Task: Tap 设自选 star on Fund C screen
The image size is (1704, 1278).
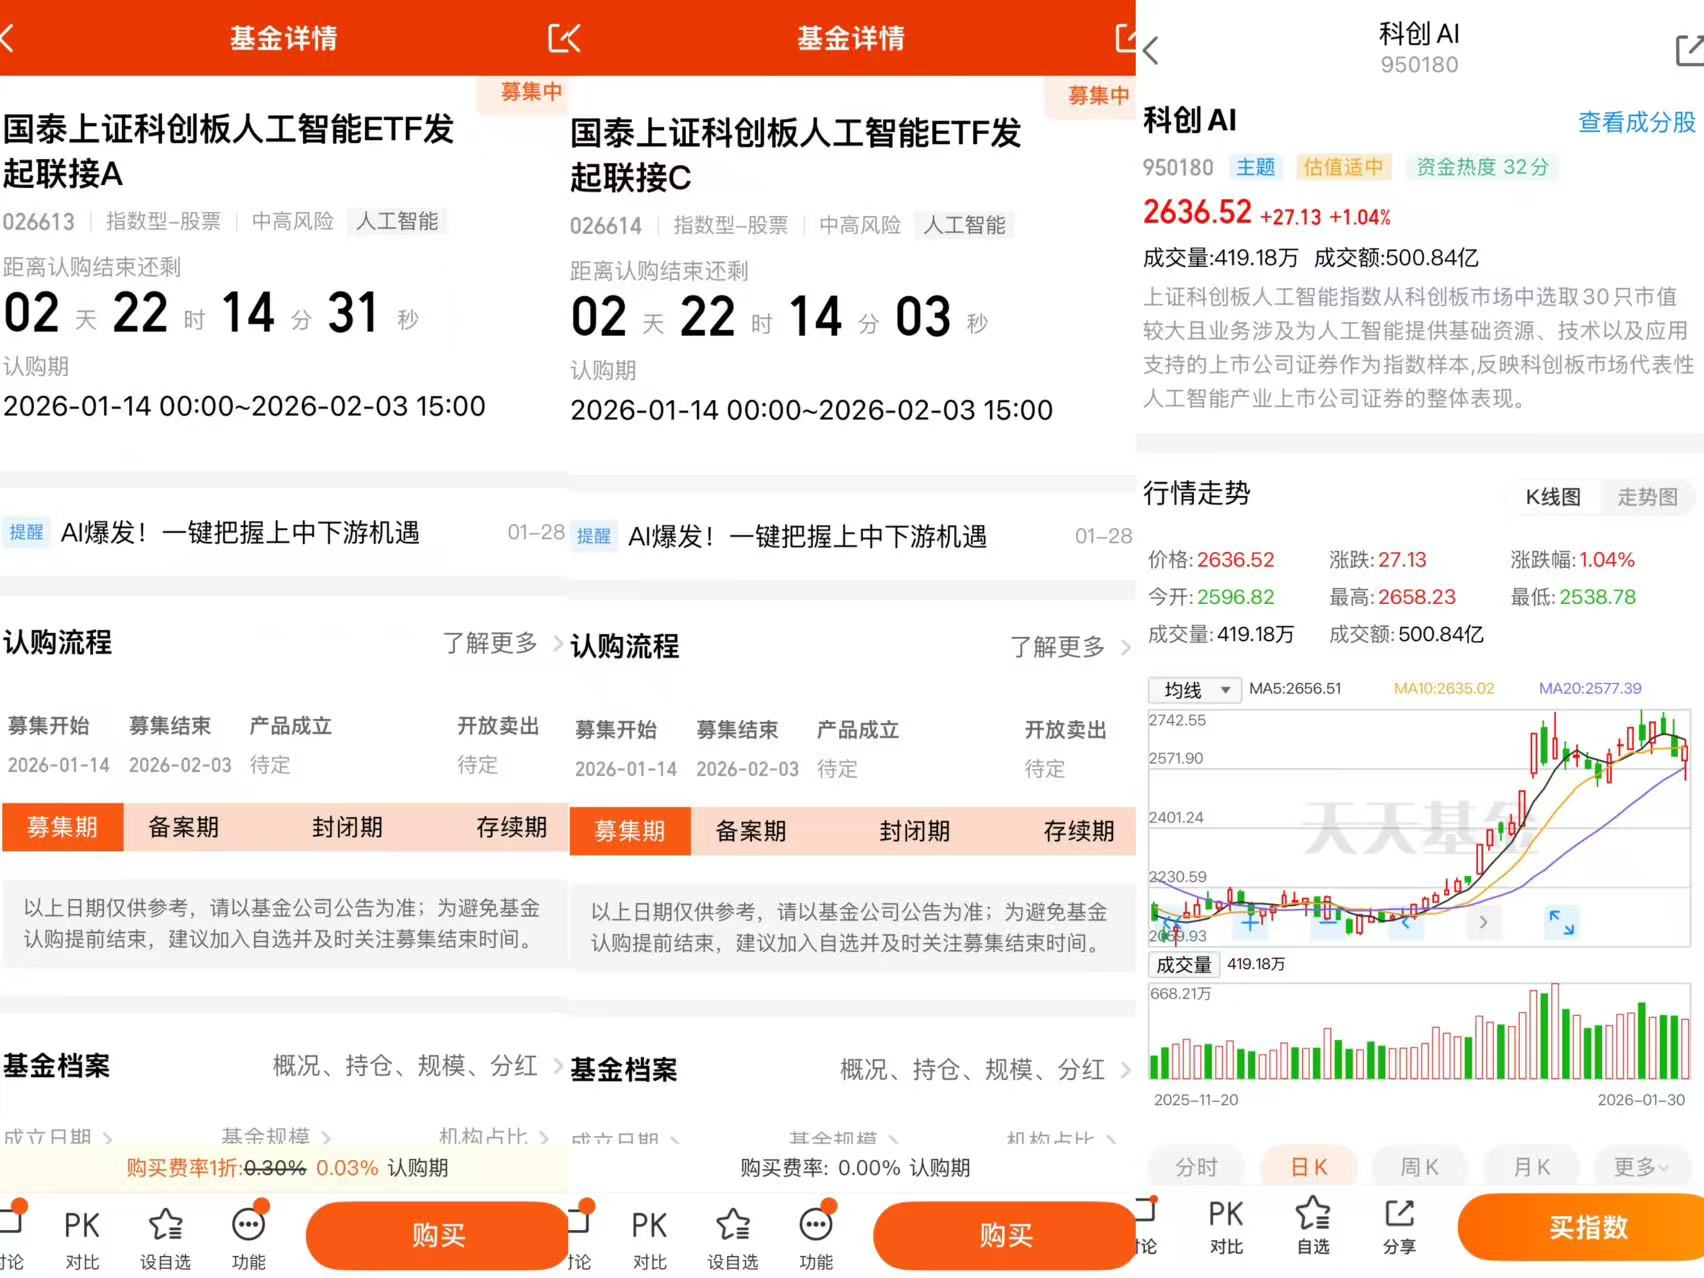Action: 732,1239
